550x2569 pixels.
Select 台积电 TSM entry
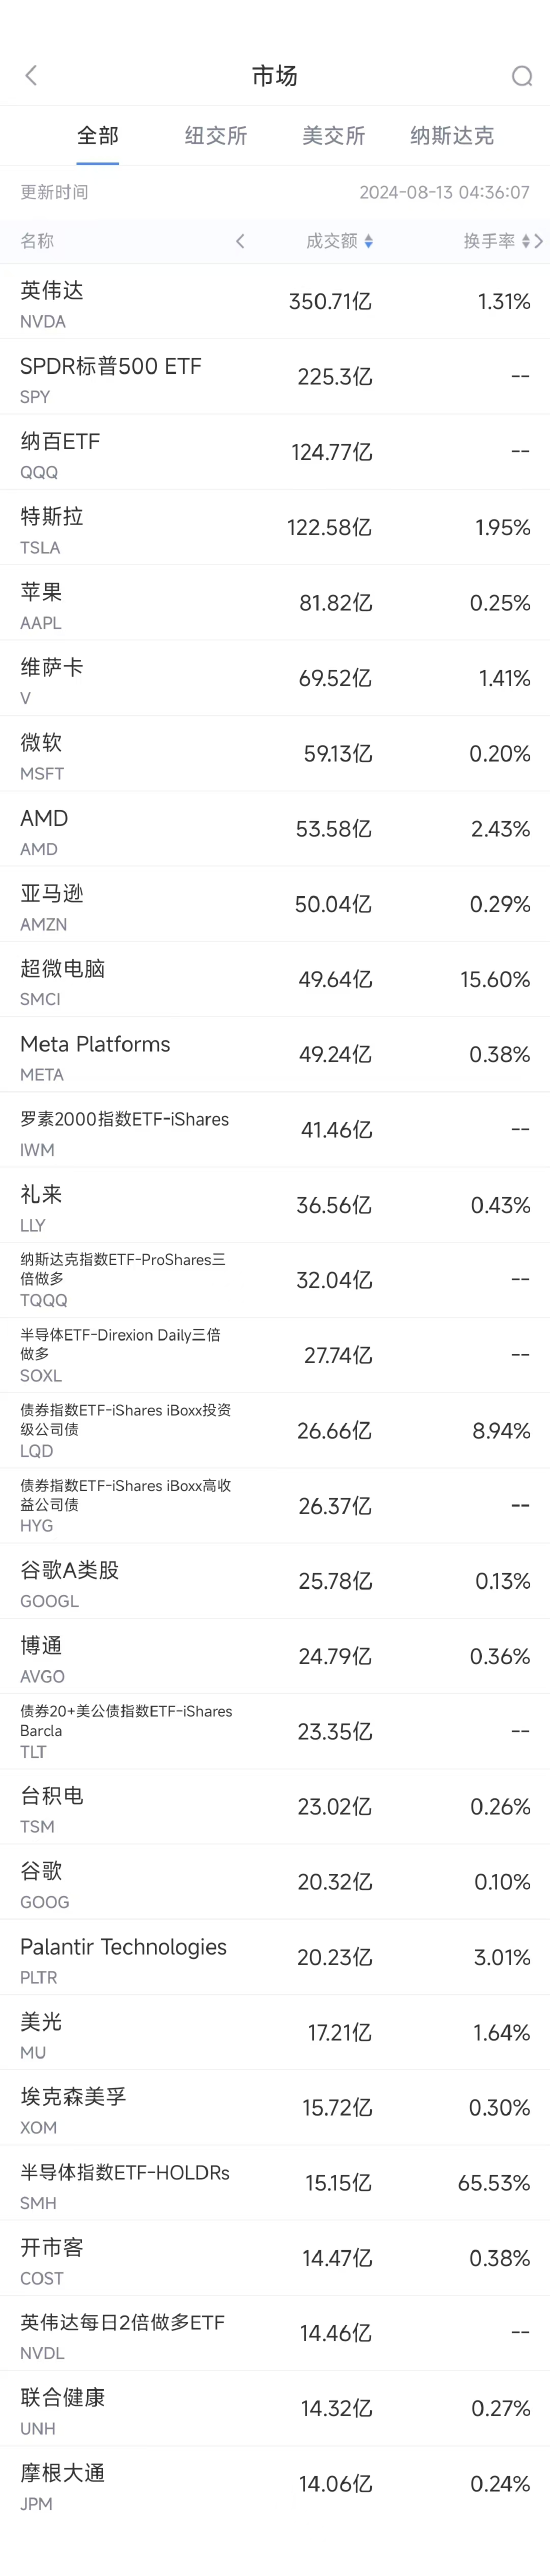pyautogui.click(x=275, y=1808)
